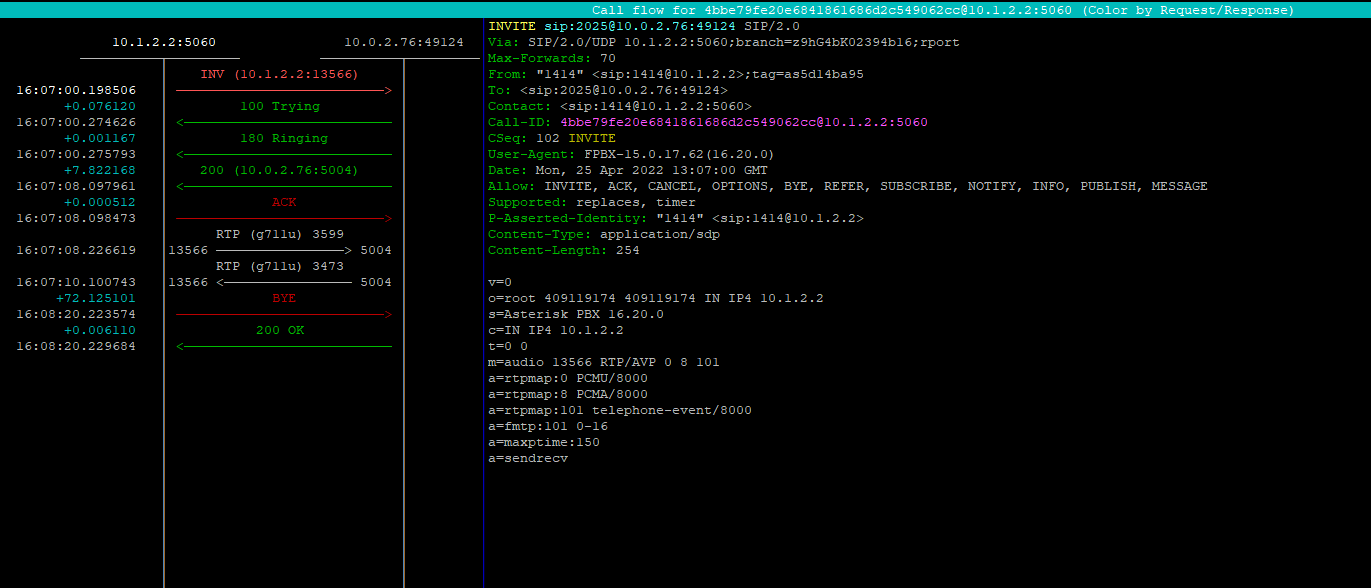Click the m=audio 13566 SDP line
The height and width of the screenshot is (588, 1371).
(603, 362)
